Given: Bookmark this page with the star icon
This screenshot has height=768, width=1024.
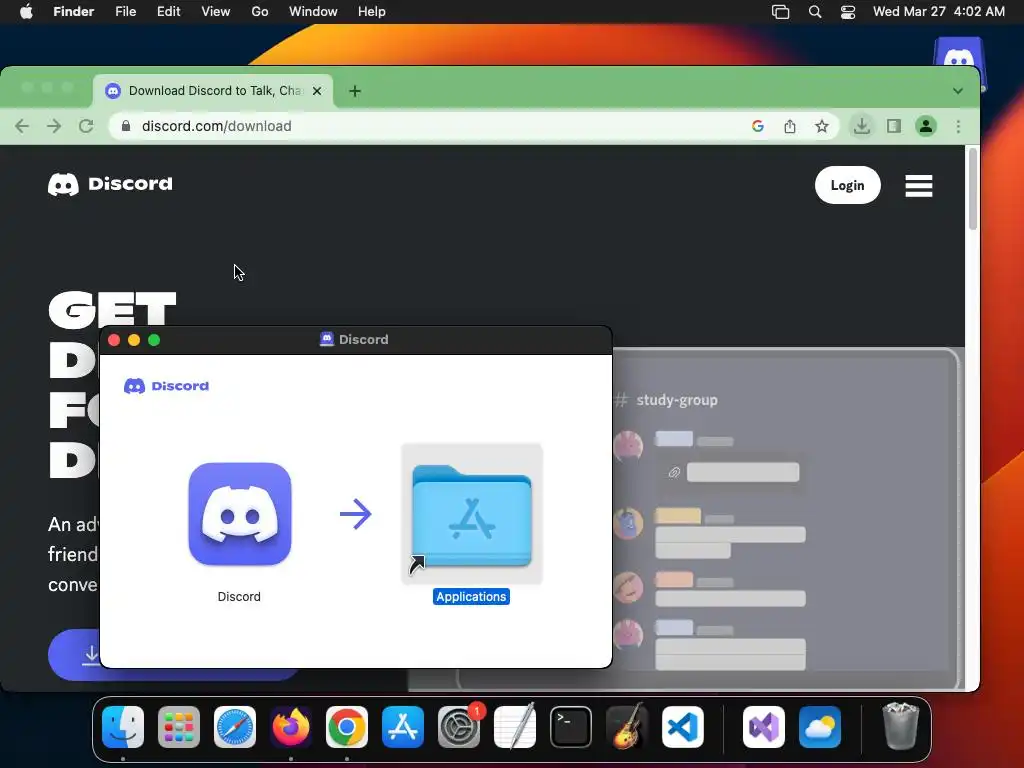Looking at the screenshot, I should click(822, 126).
